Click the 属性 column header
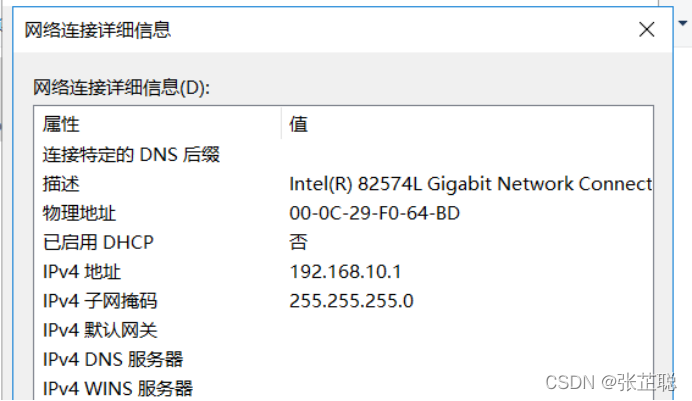Screen dimensions: 692x401 coord(61,125)
